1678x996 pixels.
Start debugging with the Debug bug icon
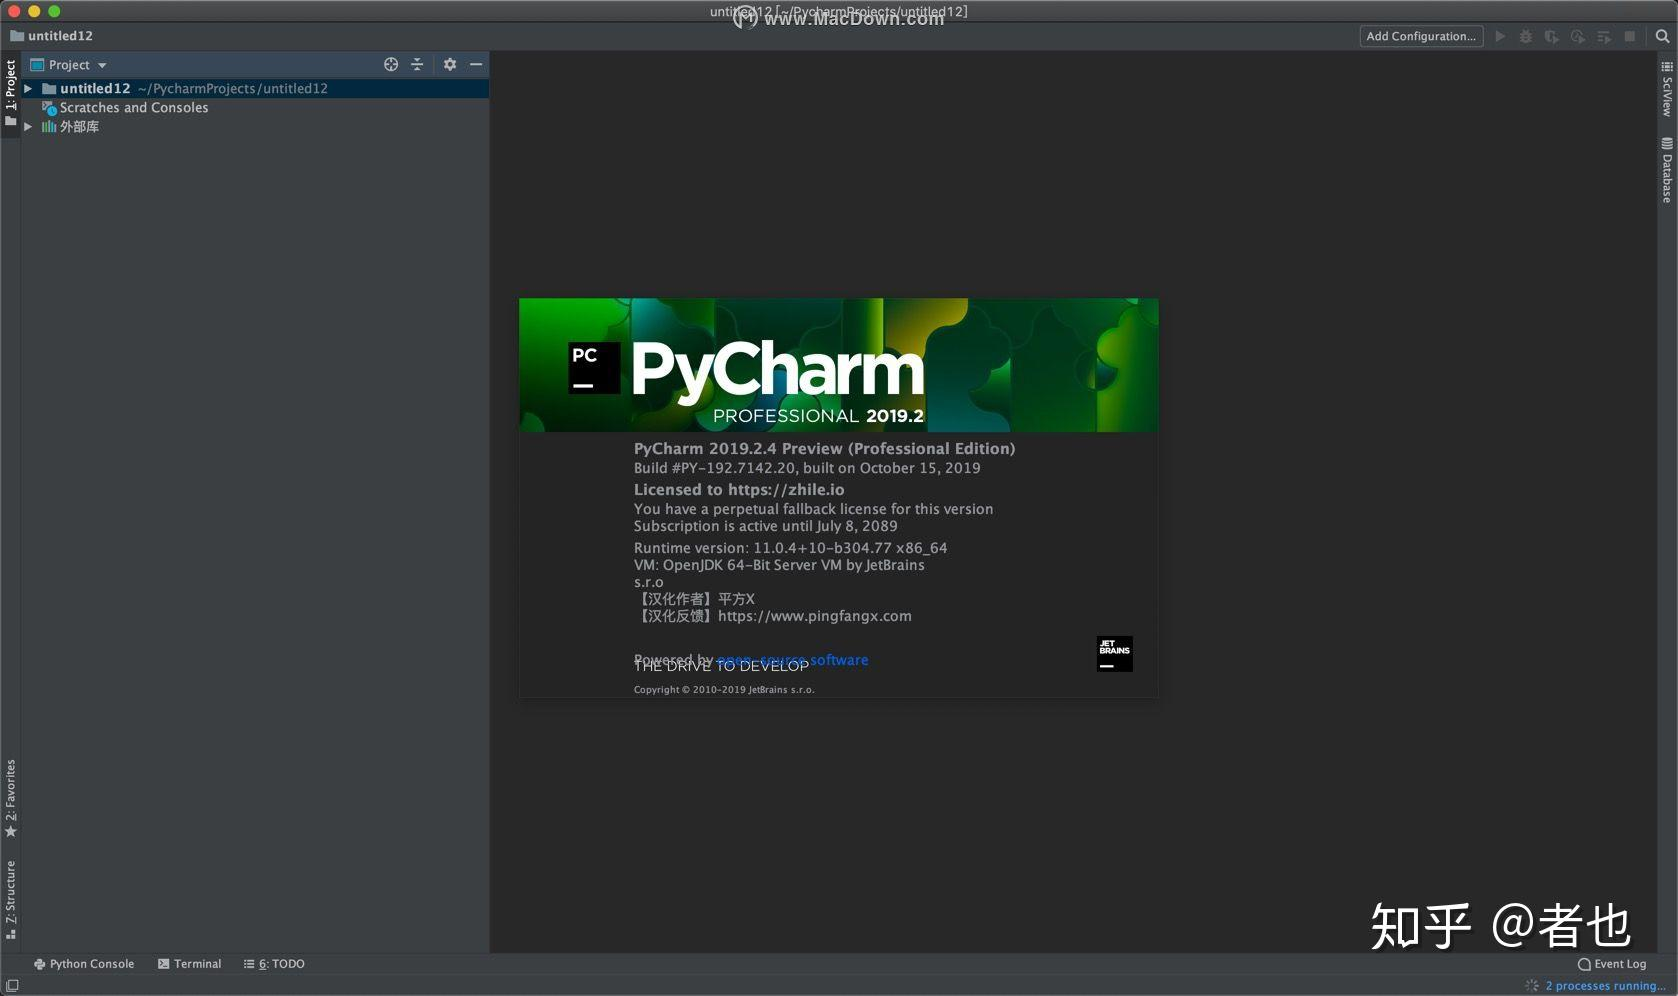tap(1526, 36)
